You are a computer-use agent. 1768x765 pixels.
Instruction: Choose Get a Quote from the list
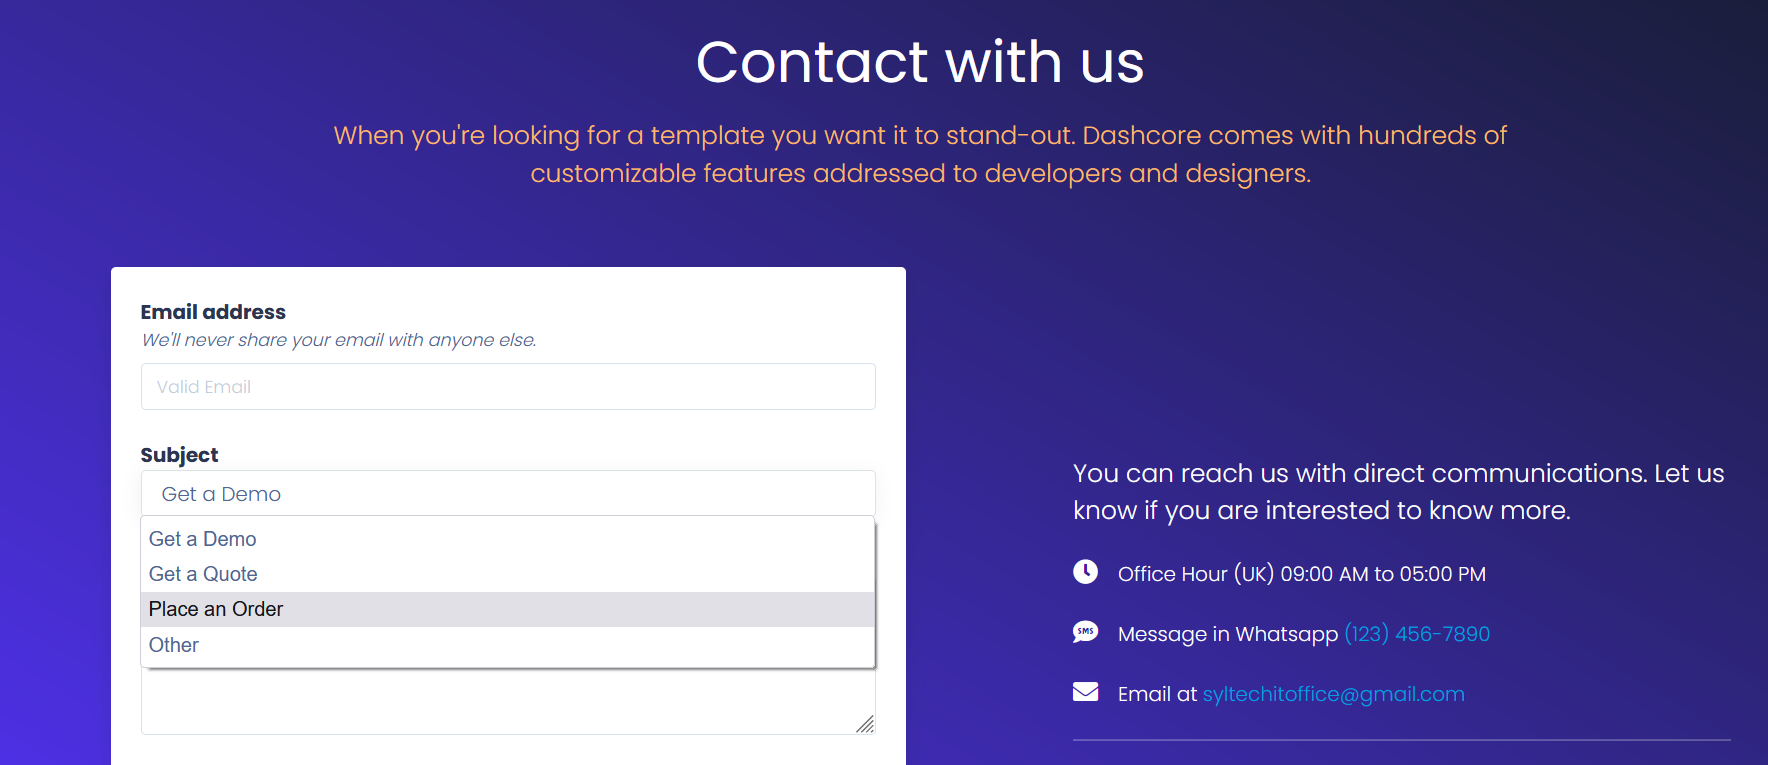204,574
